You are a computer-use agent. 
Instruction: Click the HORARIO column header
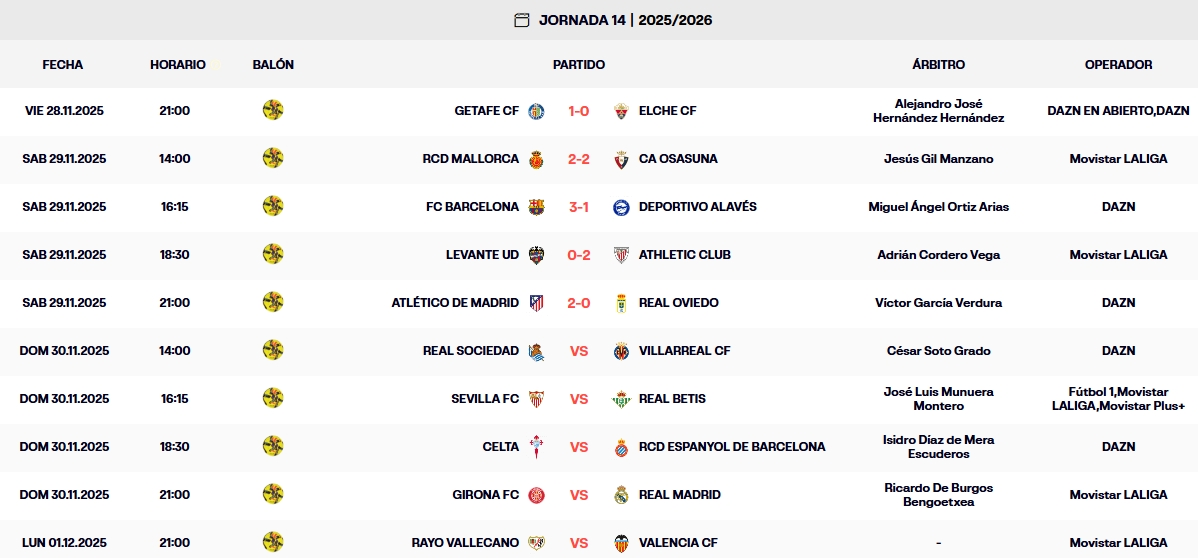[x=178, y=65]
